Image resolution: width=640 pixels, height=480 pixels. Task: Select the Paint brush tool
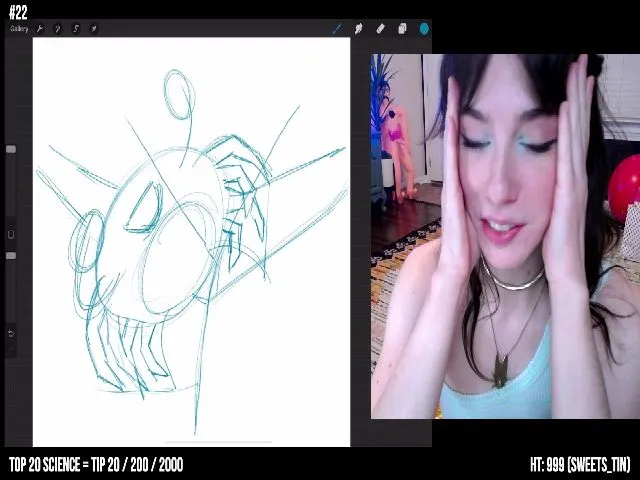click(x=337, y=29)
